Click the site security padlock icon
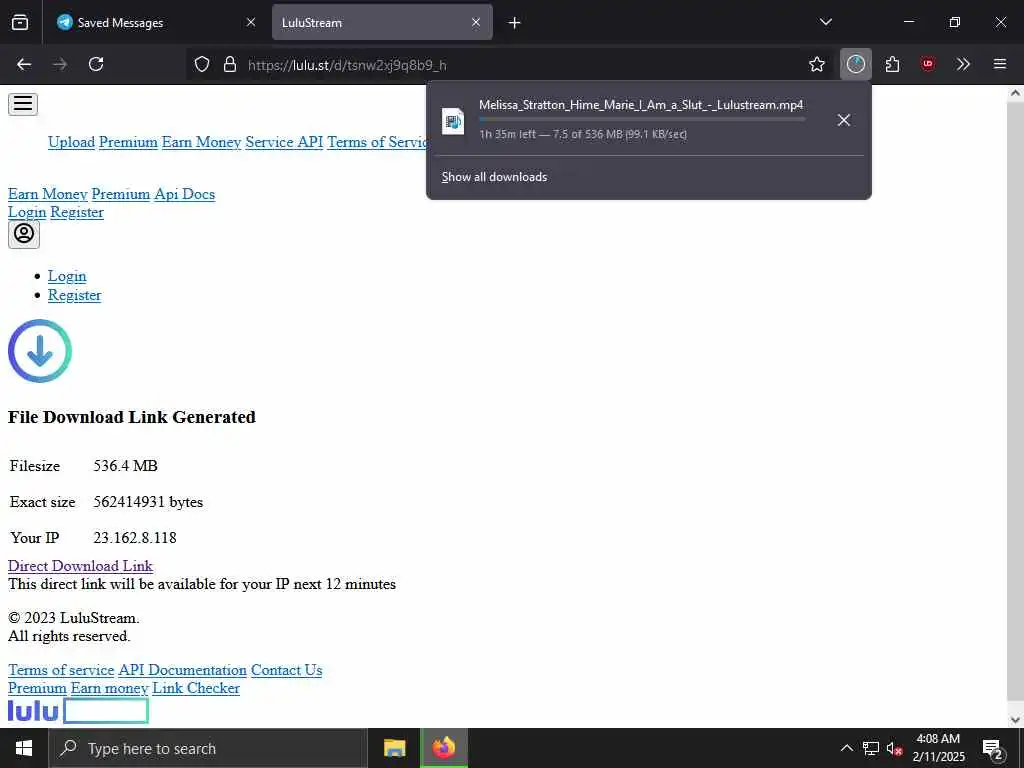The width and height of the screenshot is (1024, 768). coord(229,64)
